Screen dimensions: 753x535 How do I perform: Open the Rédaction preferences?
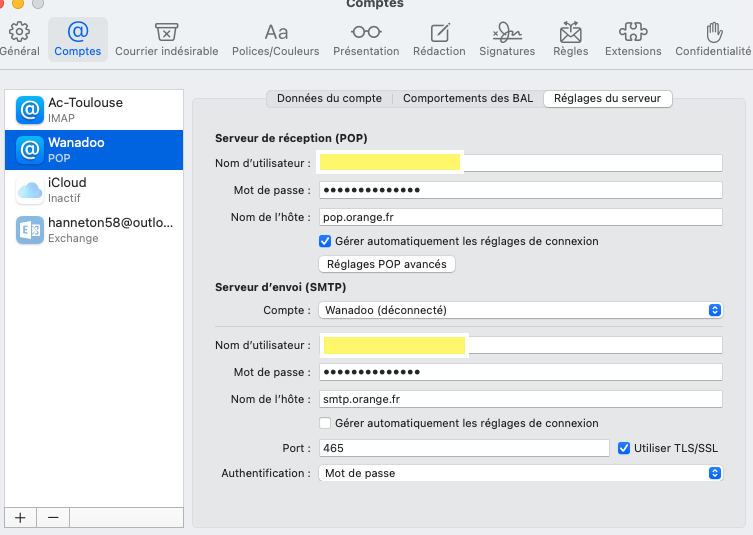[x=439, y=39]
